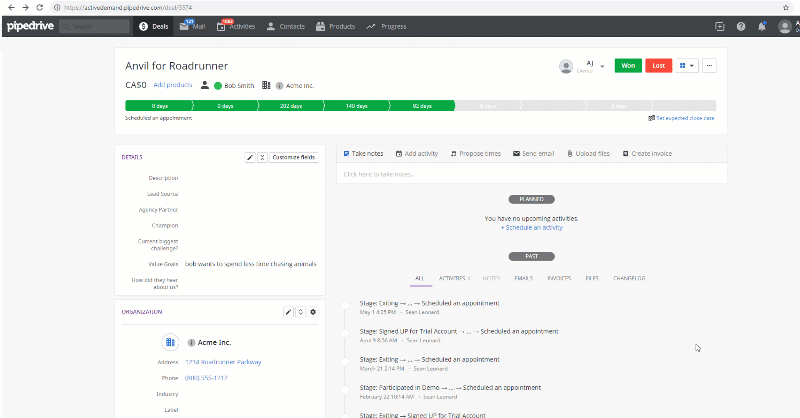800x418 pixels.
Task: Mark the deal as Lost
Action: point(659,66)
